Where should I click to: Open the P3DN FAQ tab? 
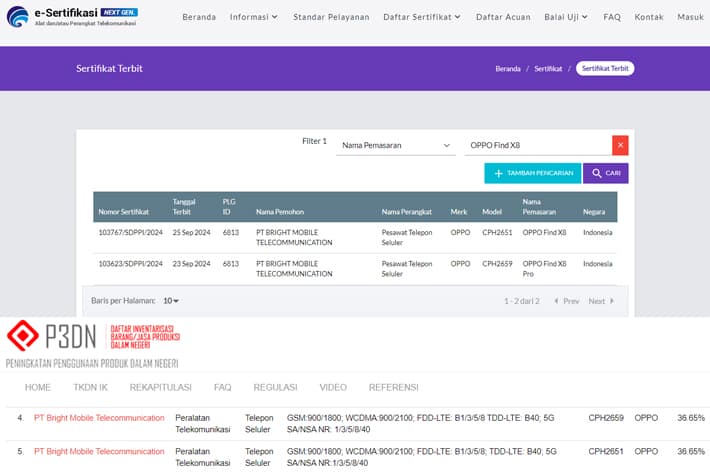tap(222, 387)
